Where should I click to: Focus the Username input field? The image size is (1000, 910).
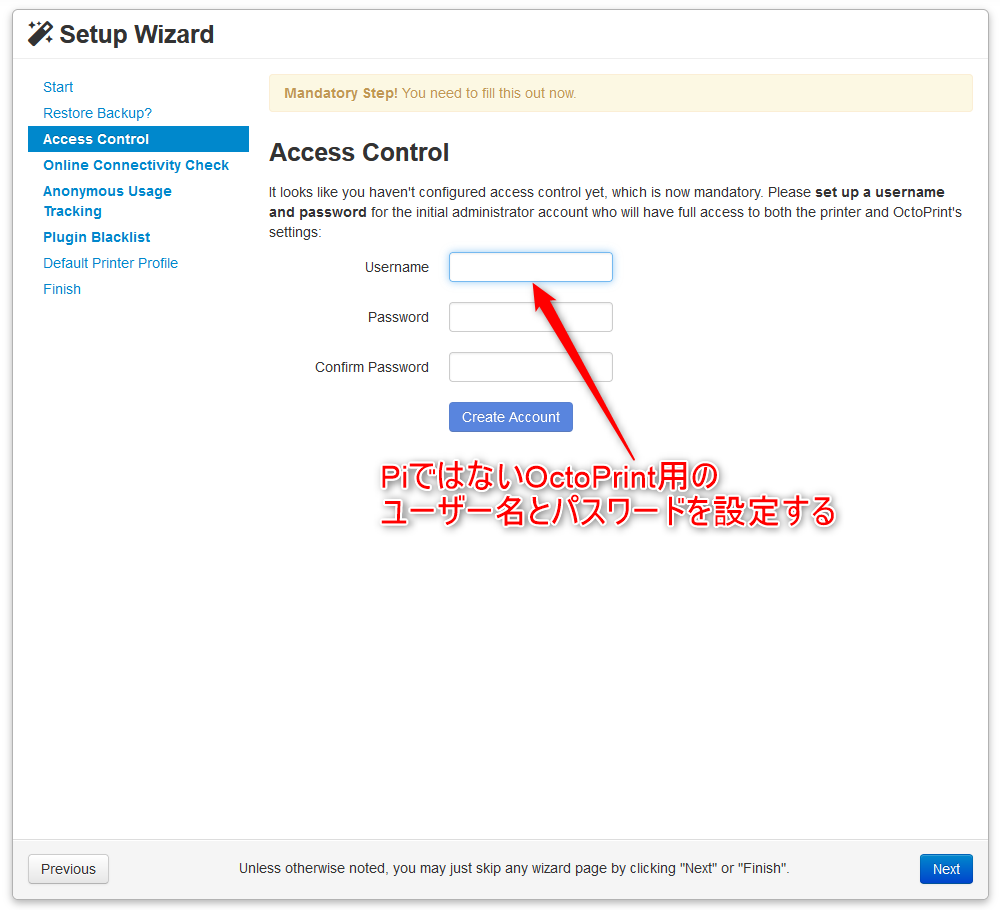[x=531, y=267]
